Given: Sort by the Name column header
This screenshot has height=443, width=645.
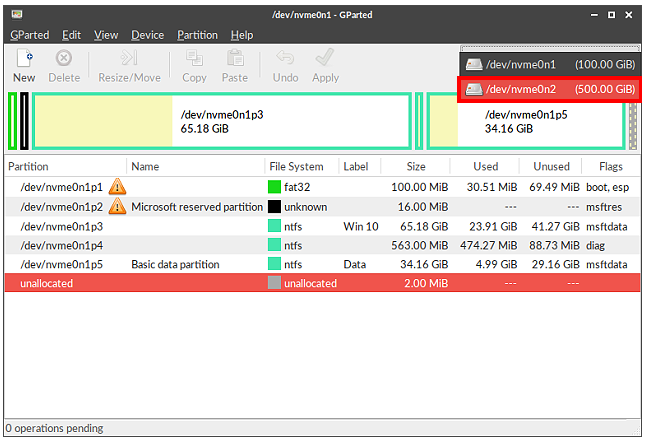Looking at the screenshot, I should (x=196, y=167).
